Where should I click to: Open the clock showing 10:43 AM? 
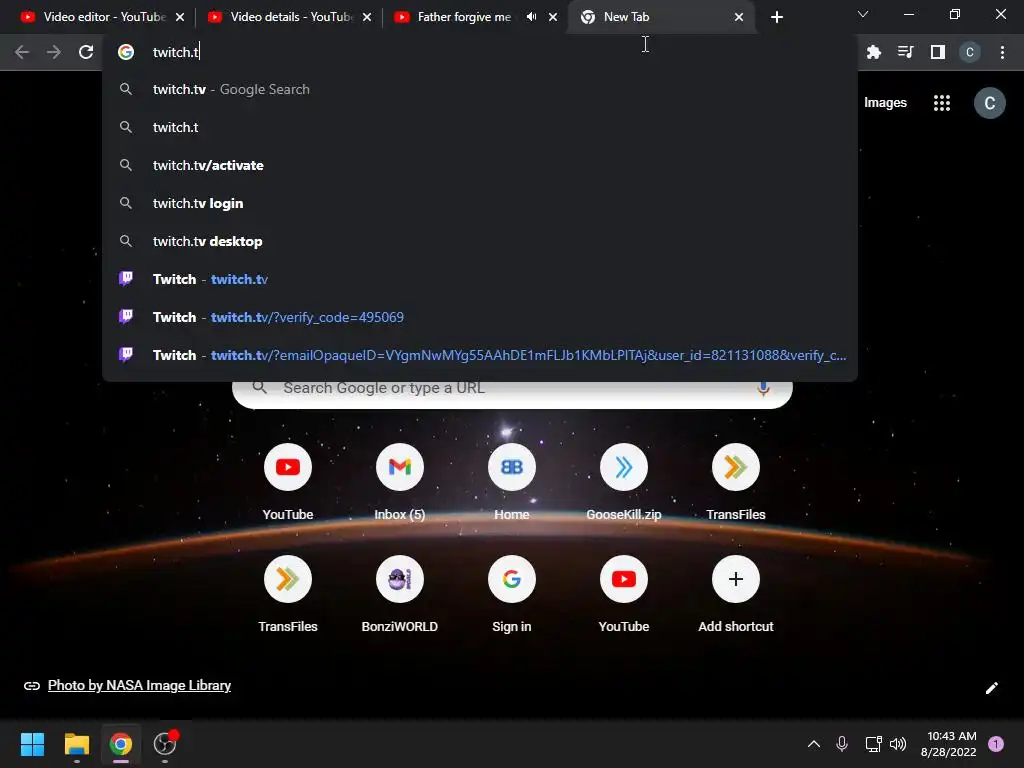tap(948, 744)
